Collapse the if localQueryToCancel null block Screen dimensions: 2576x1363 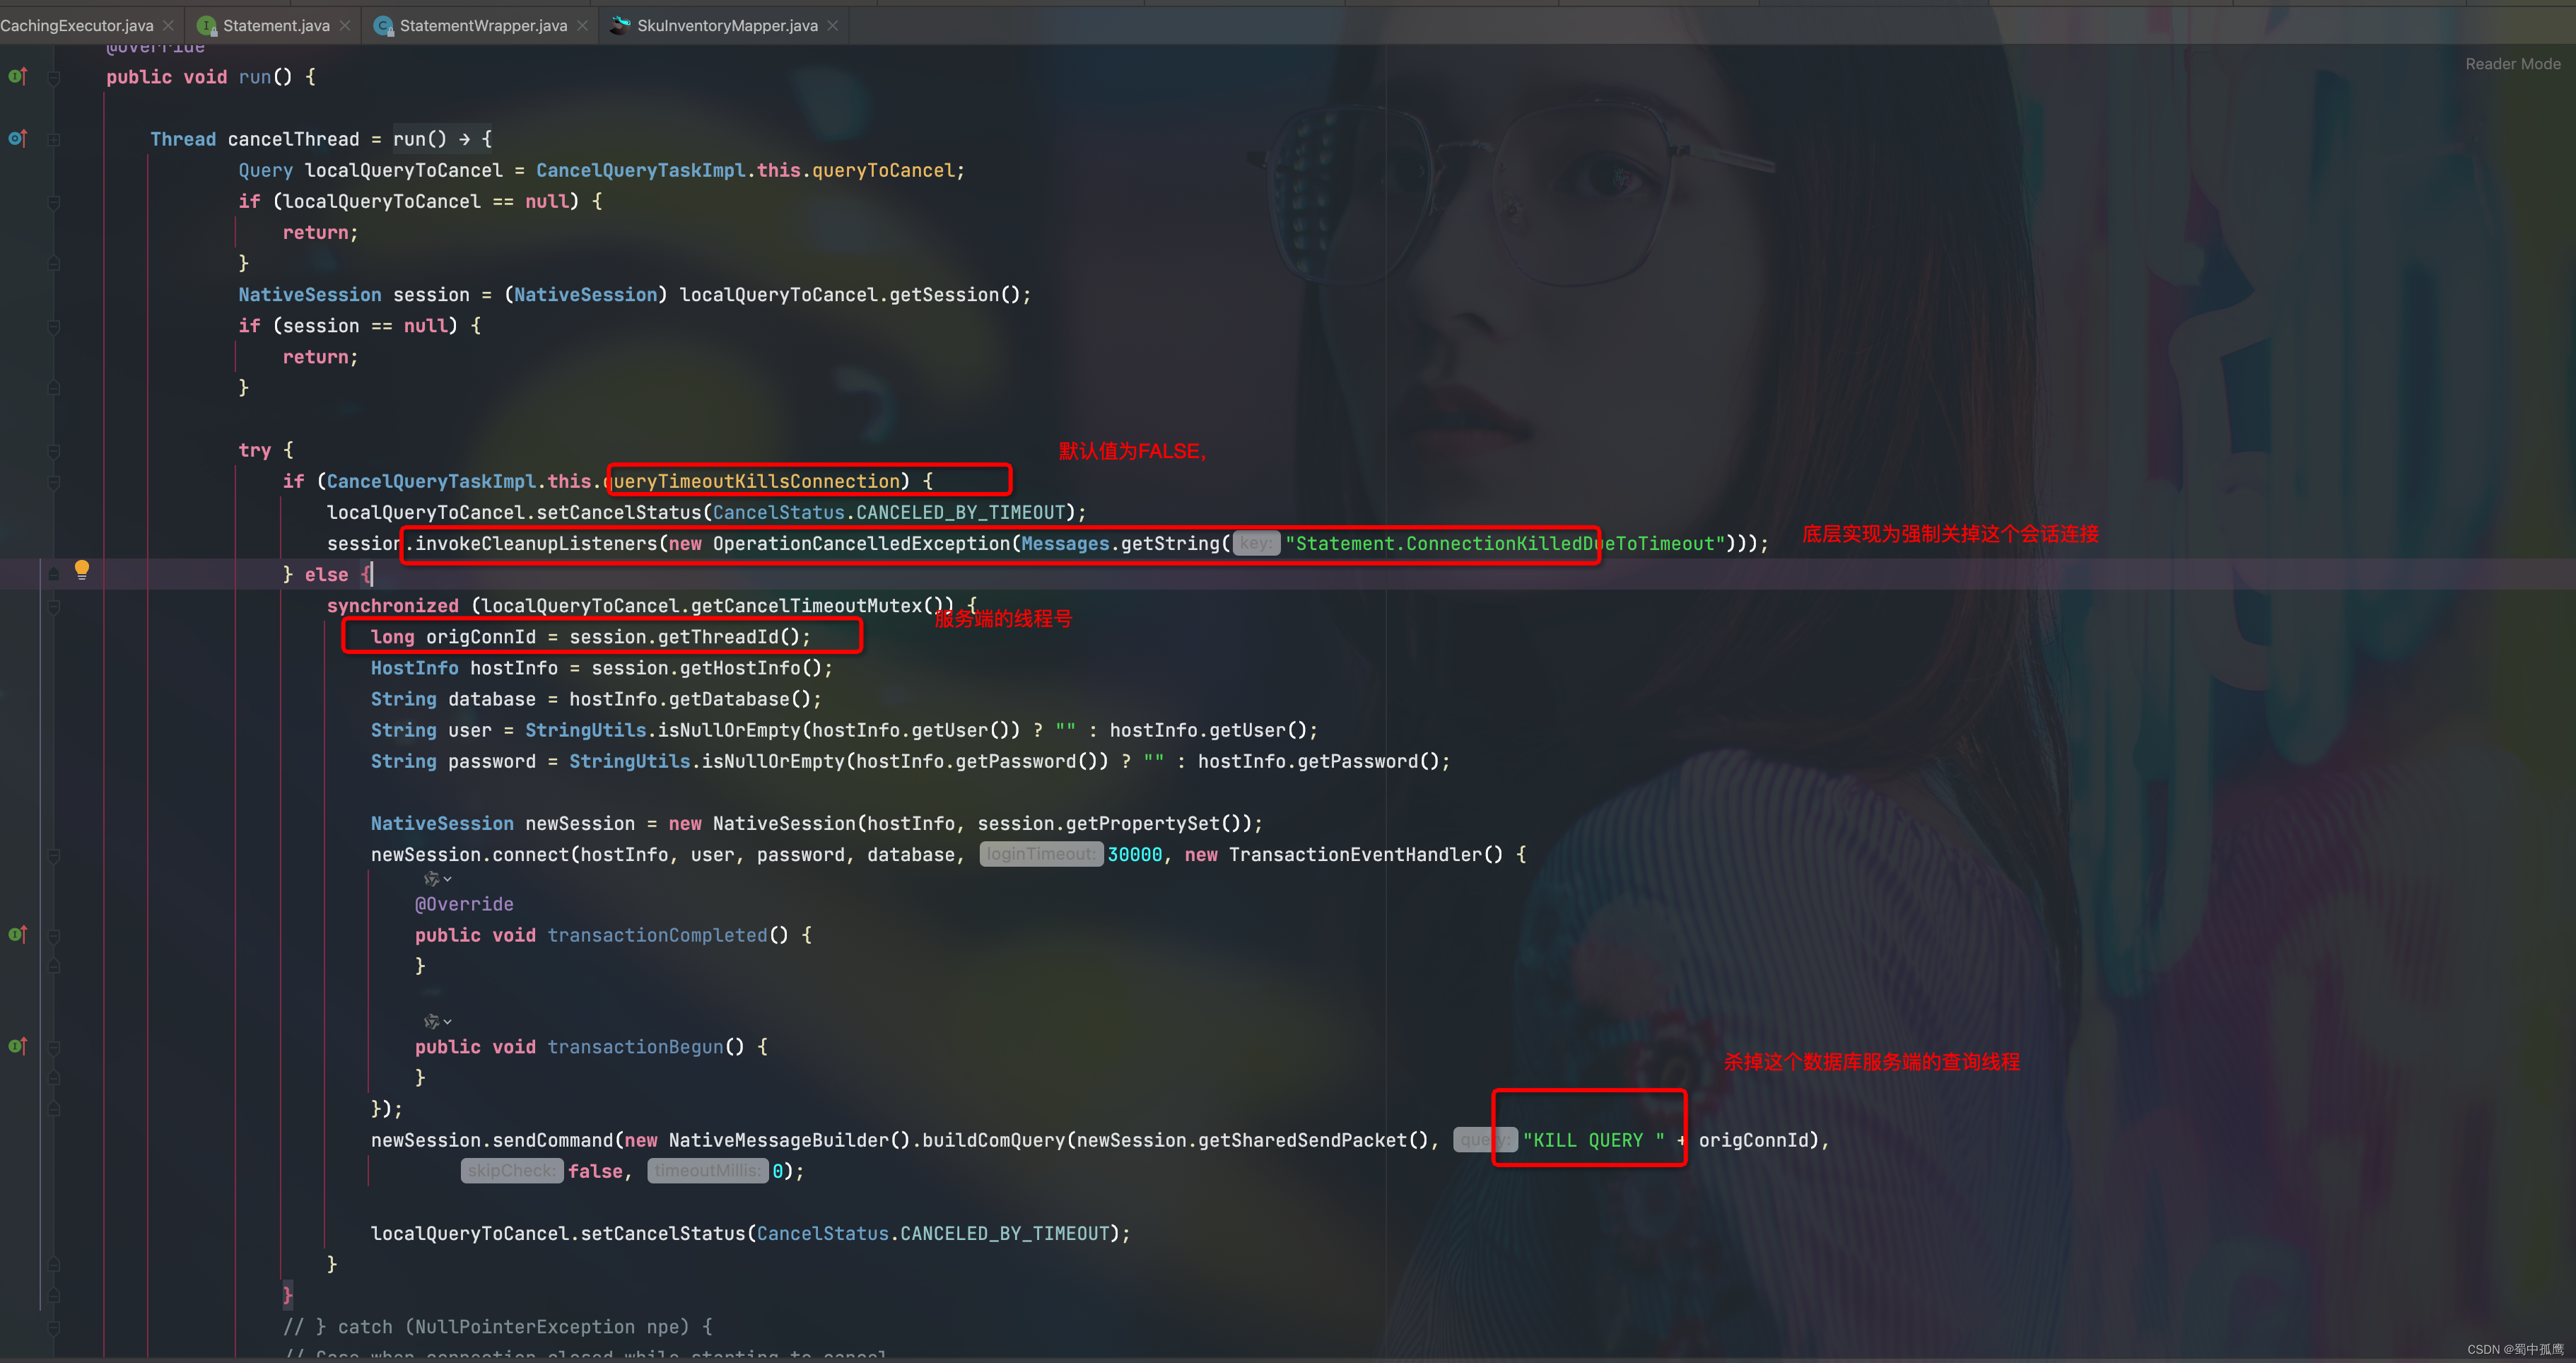[54, 202]
